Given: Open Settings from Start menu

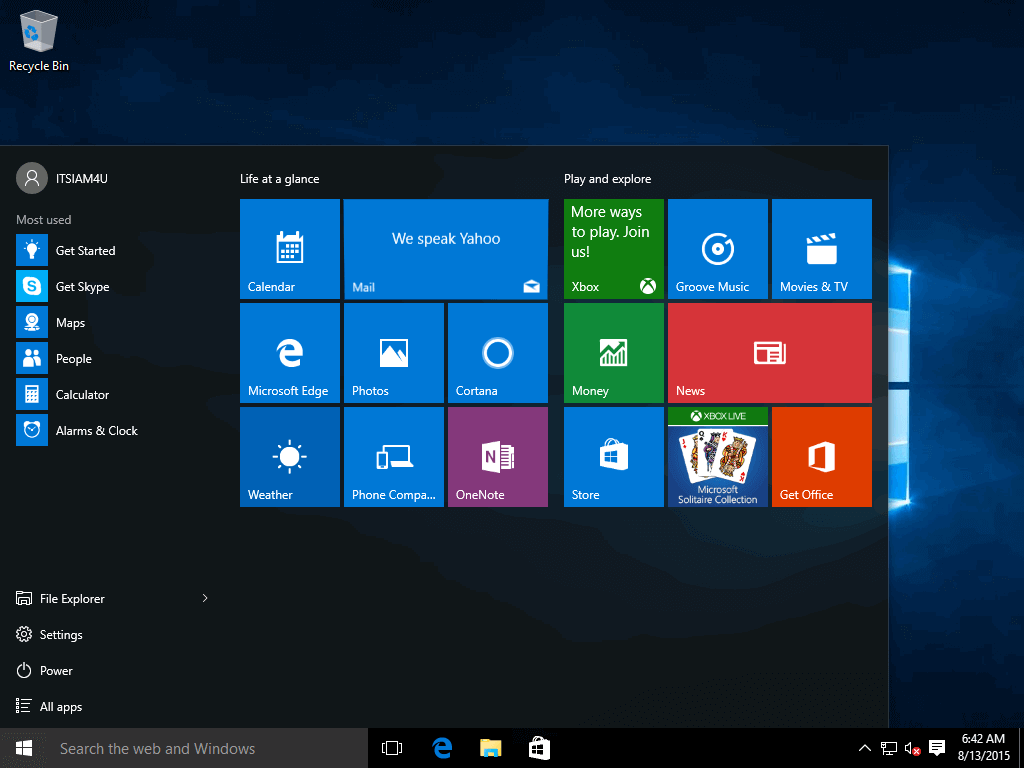Looking at the screenshot, I should point(60,635).
